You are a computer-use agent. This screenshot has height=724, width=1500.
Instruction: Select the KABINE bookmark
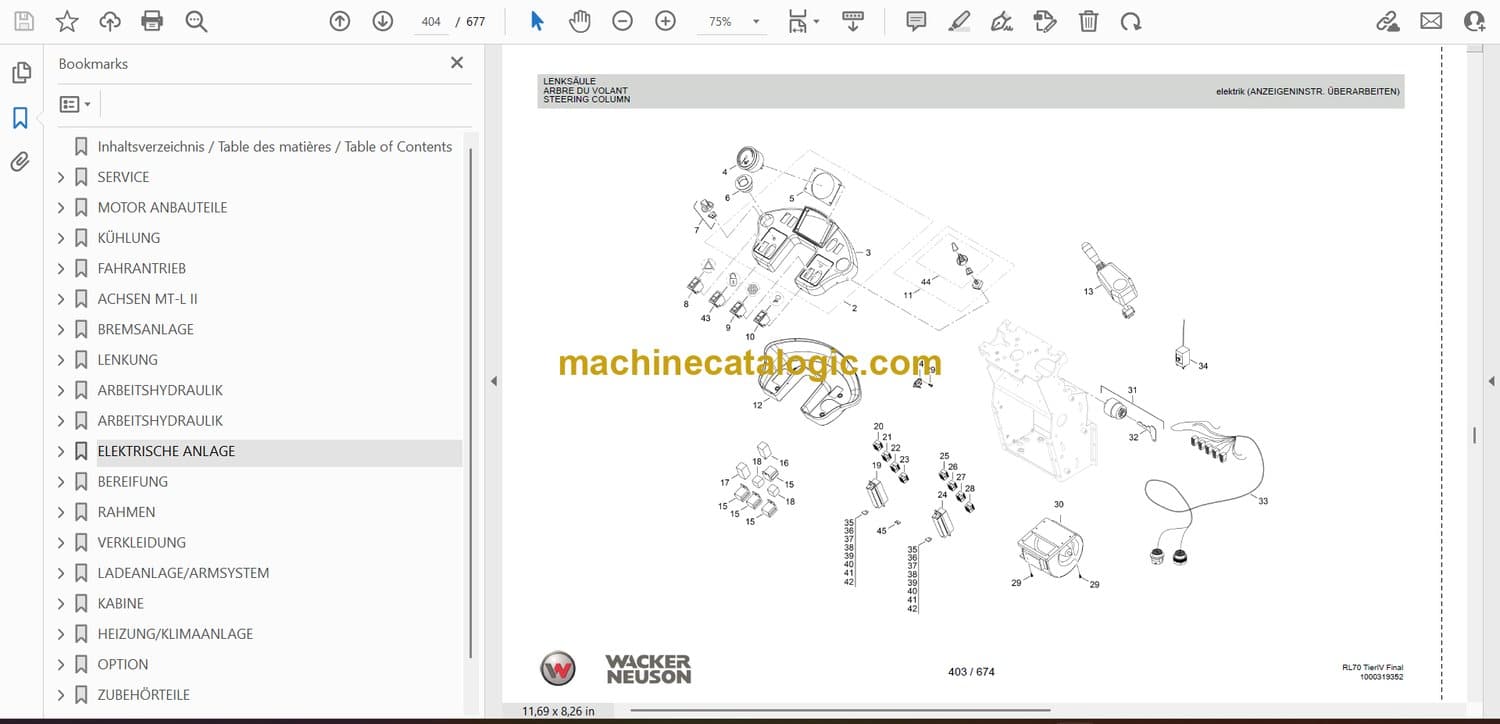pos(121,603)
